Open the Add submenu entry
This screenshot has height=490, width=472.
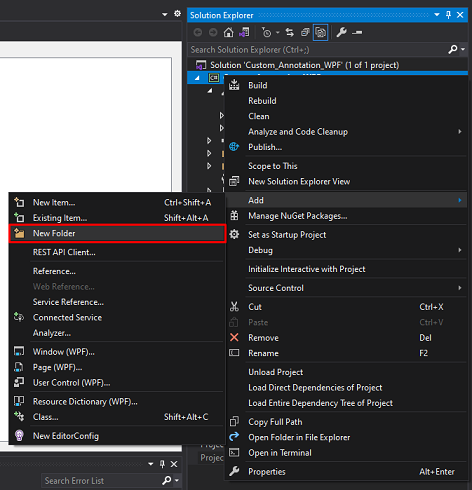coord(346,200)
